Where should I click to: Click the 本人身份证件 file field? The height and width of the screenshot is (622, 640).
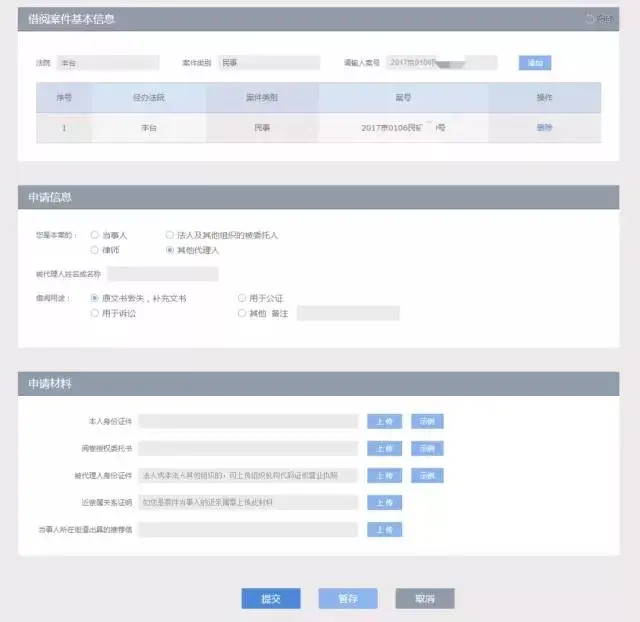[248, 421]
